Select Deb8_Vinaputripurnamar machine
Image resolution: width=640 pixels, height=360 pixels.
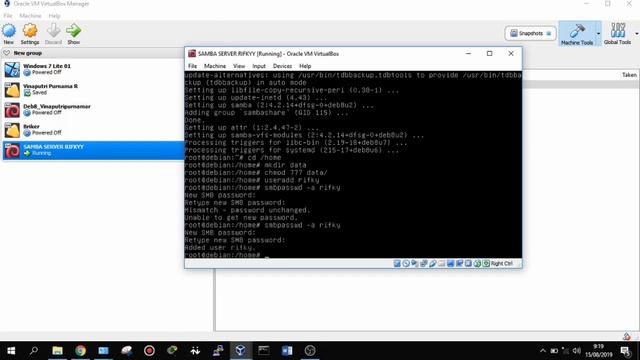pyautogui.click(x=93, y=110)
